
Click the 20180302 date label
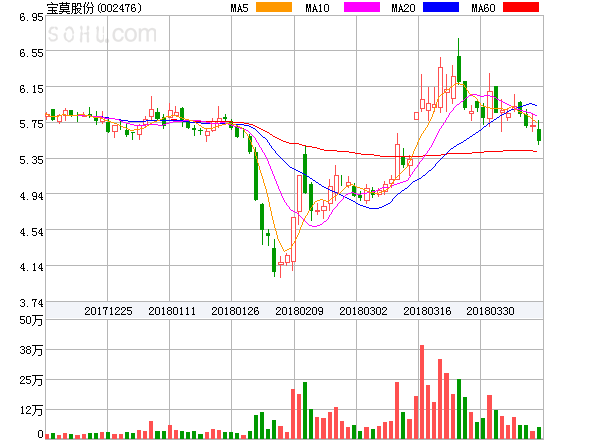(x=363, y=311)
